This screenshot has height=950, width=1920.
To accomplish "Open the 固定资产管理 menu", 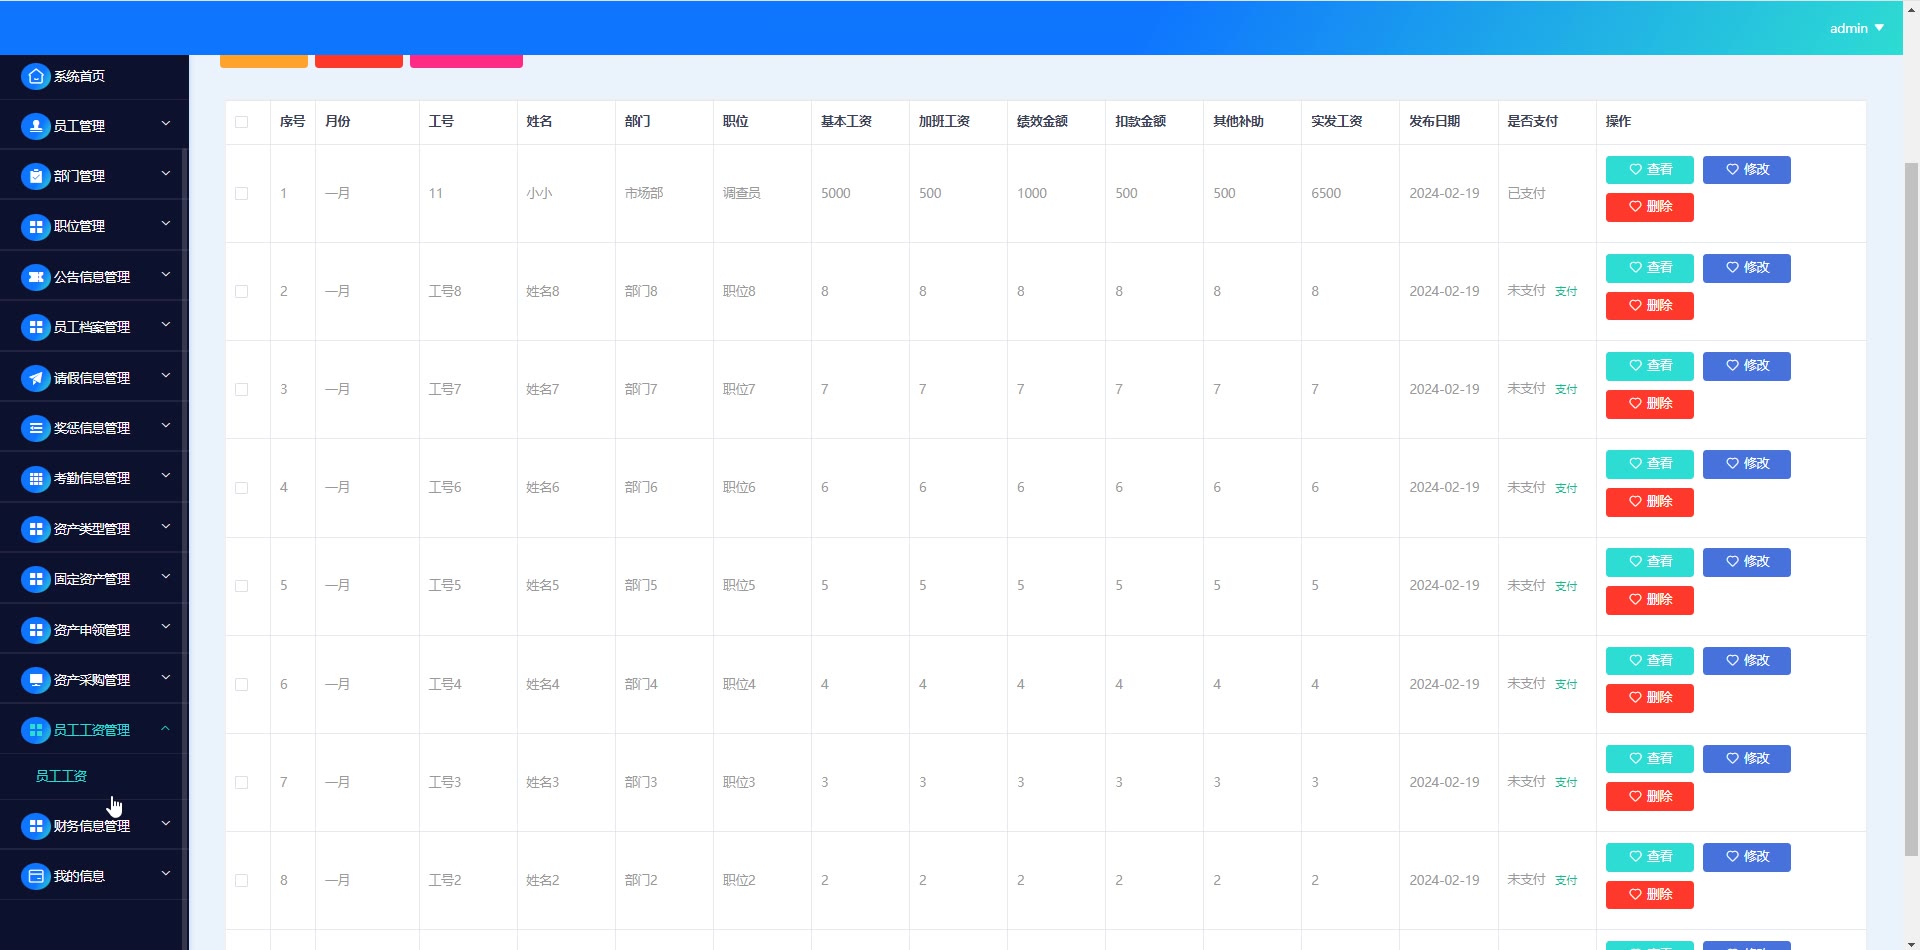I will point(94,579).
